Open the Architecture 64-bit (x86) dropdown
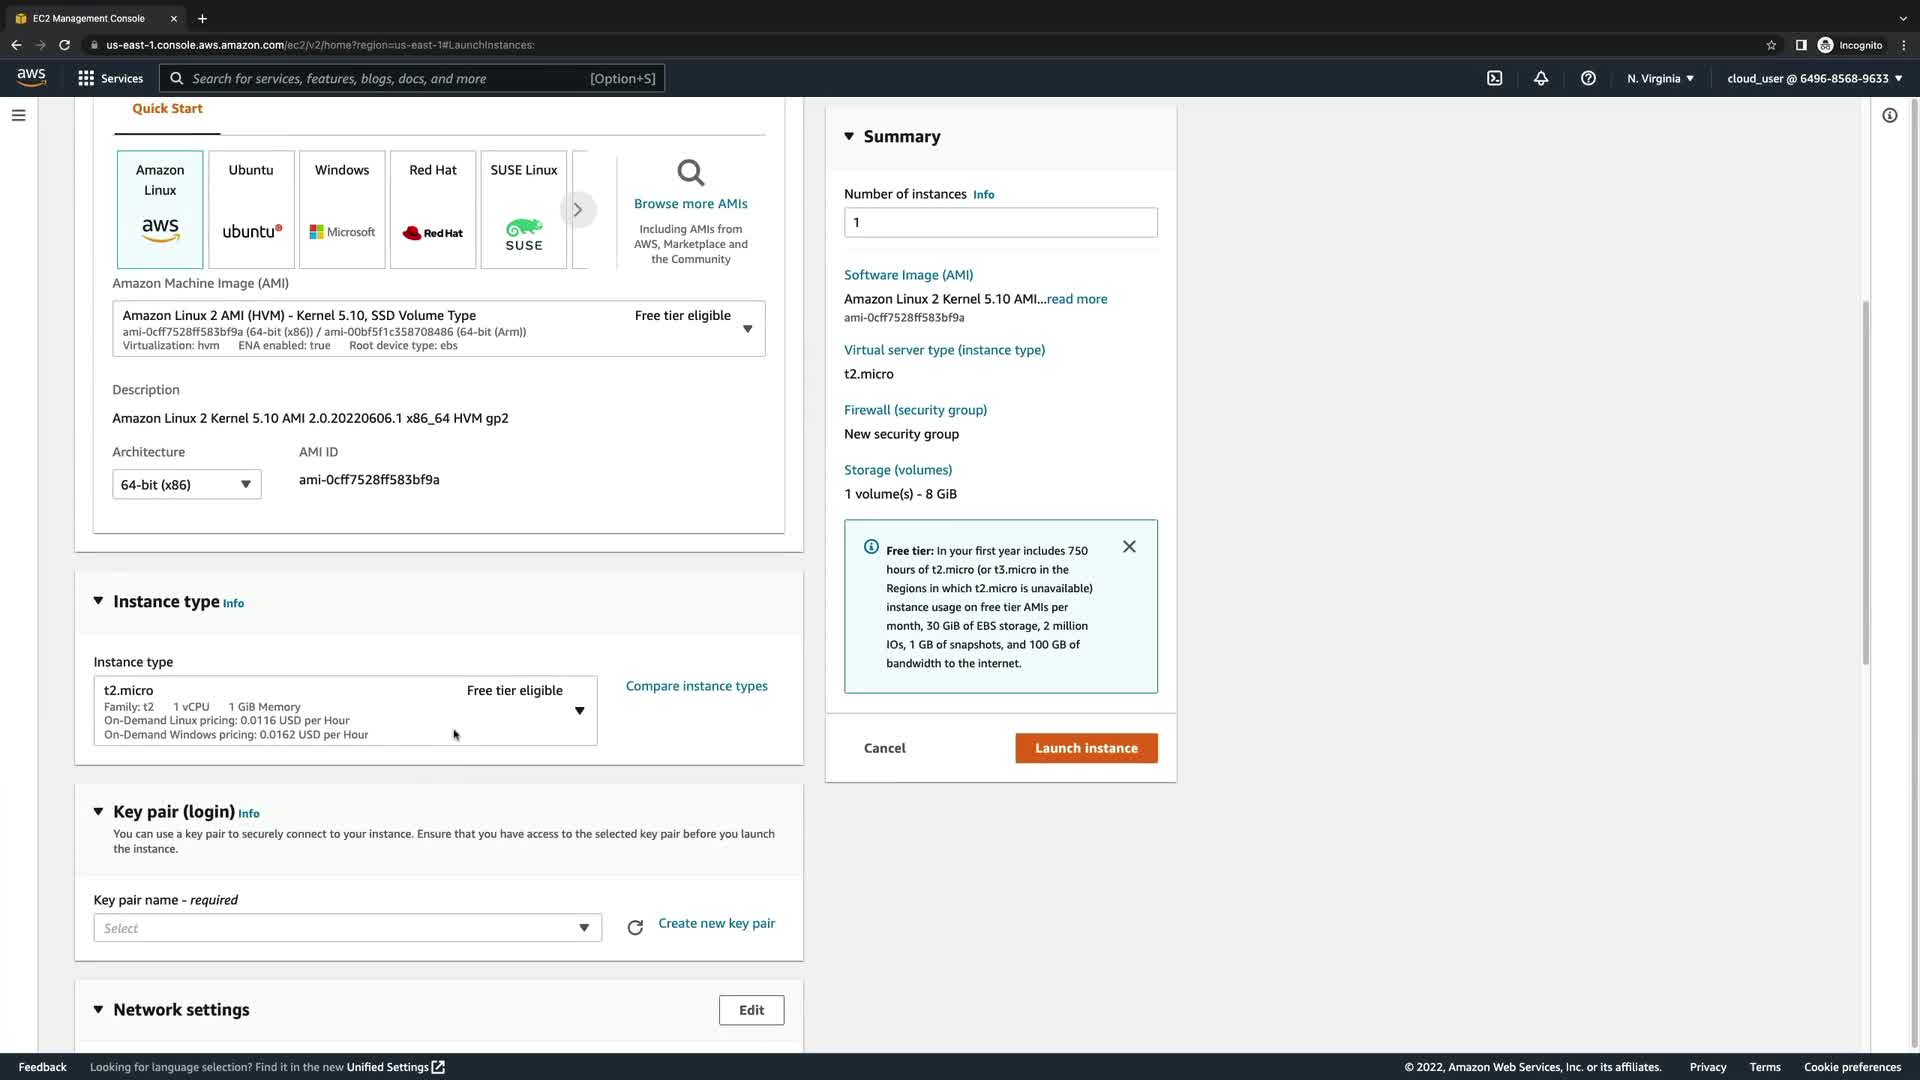Image resolution: width=1920 pixels, height=1080 pixels. (x=186, y=484)
